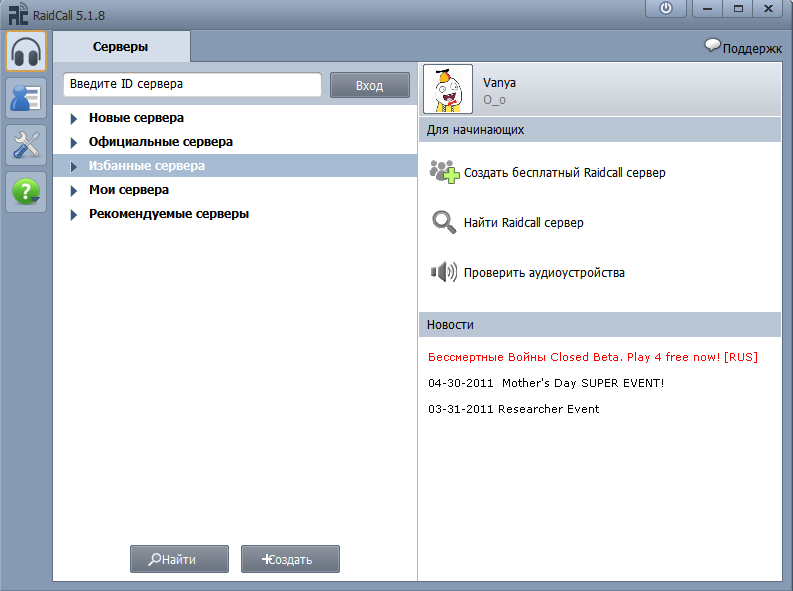
Task: Open the red Бессмертные Войны Closed Beta news
Action: 593,357
